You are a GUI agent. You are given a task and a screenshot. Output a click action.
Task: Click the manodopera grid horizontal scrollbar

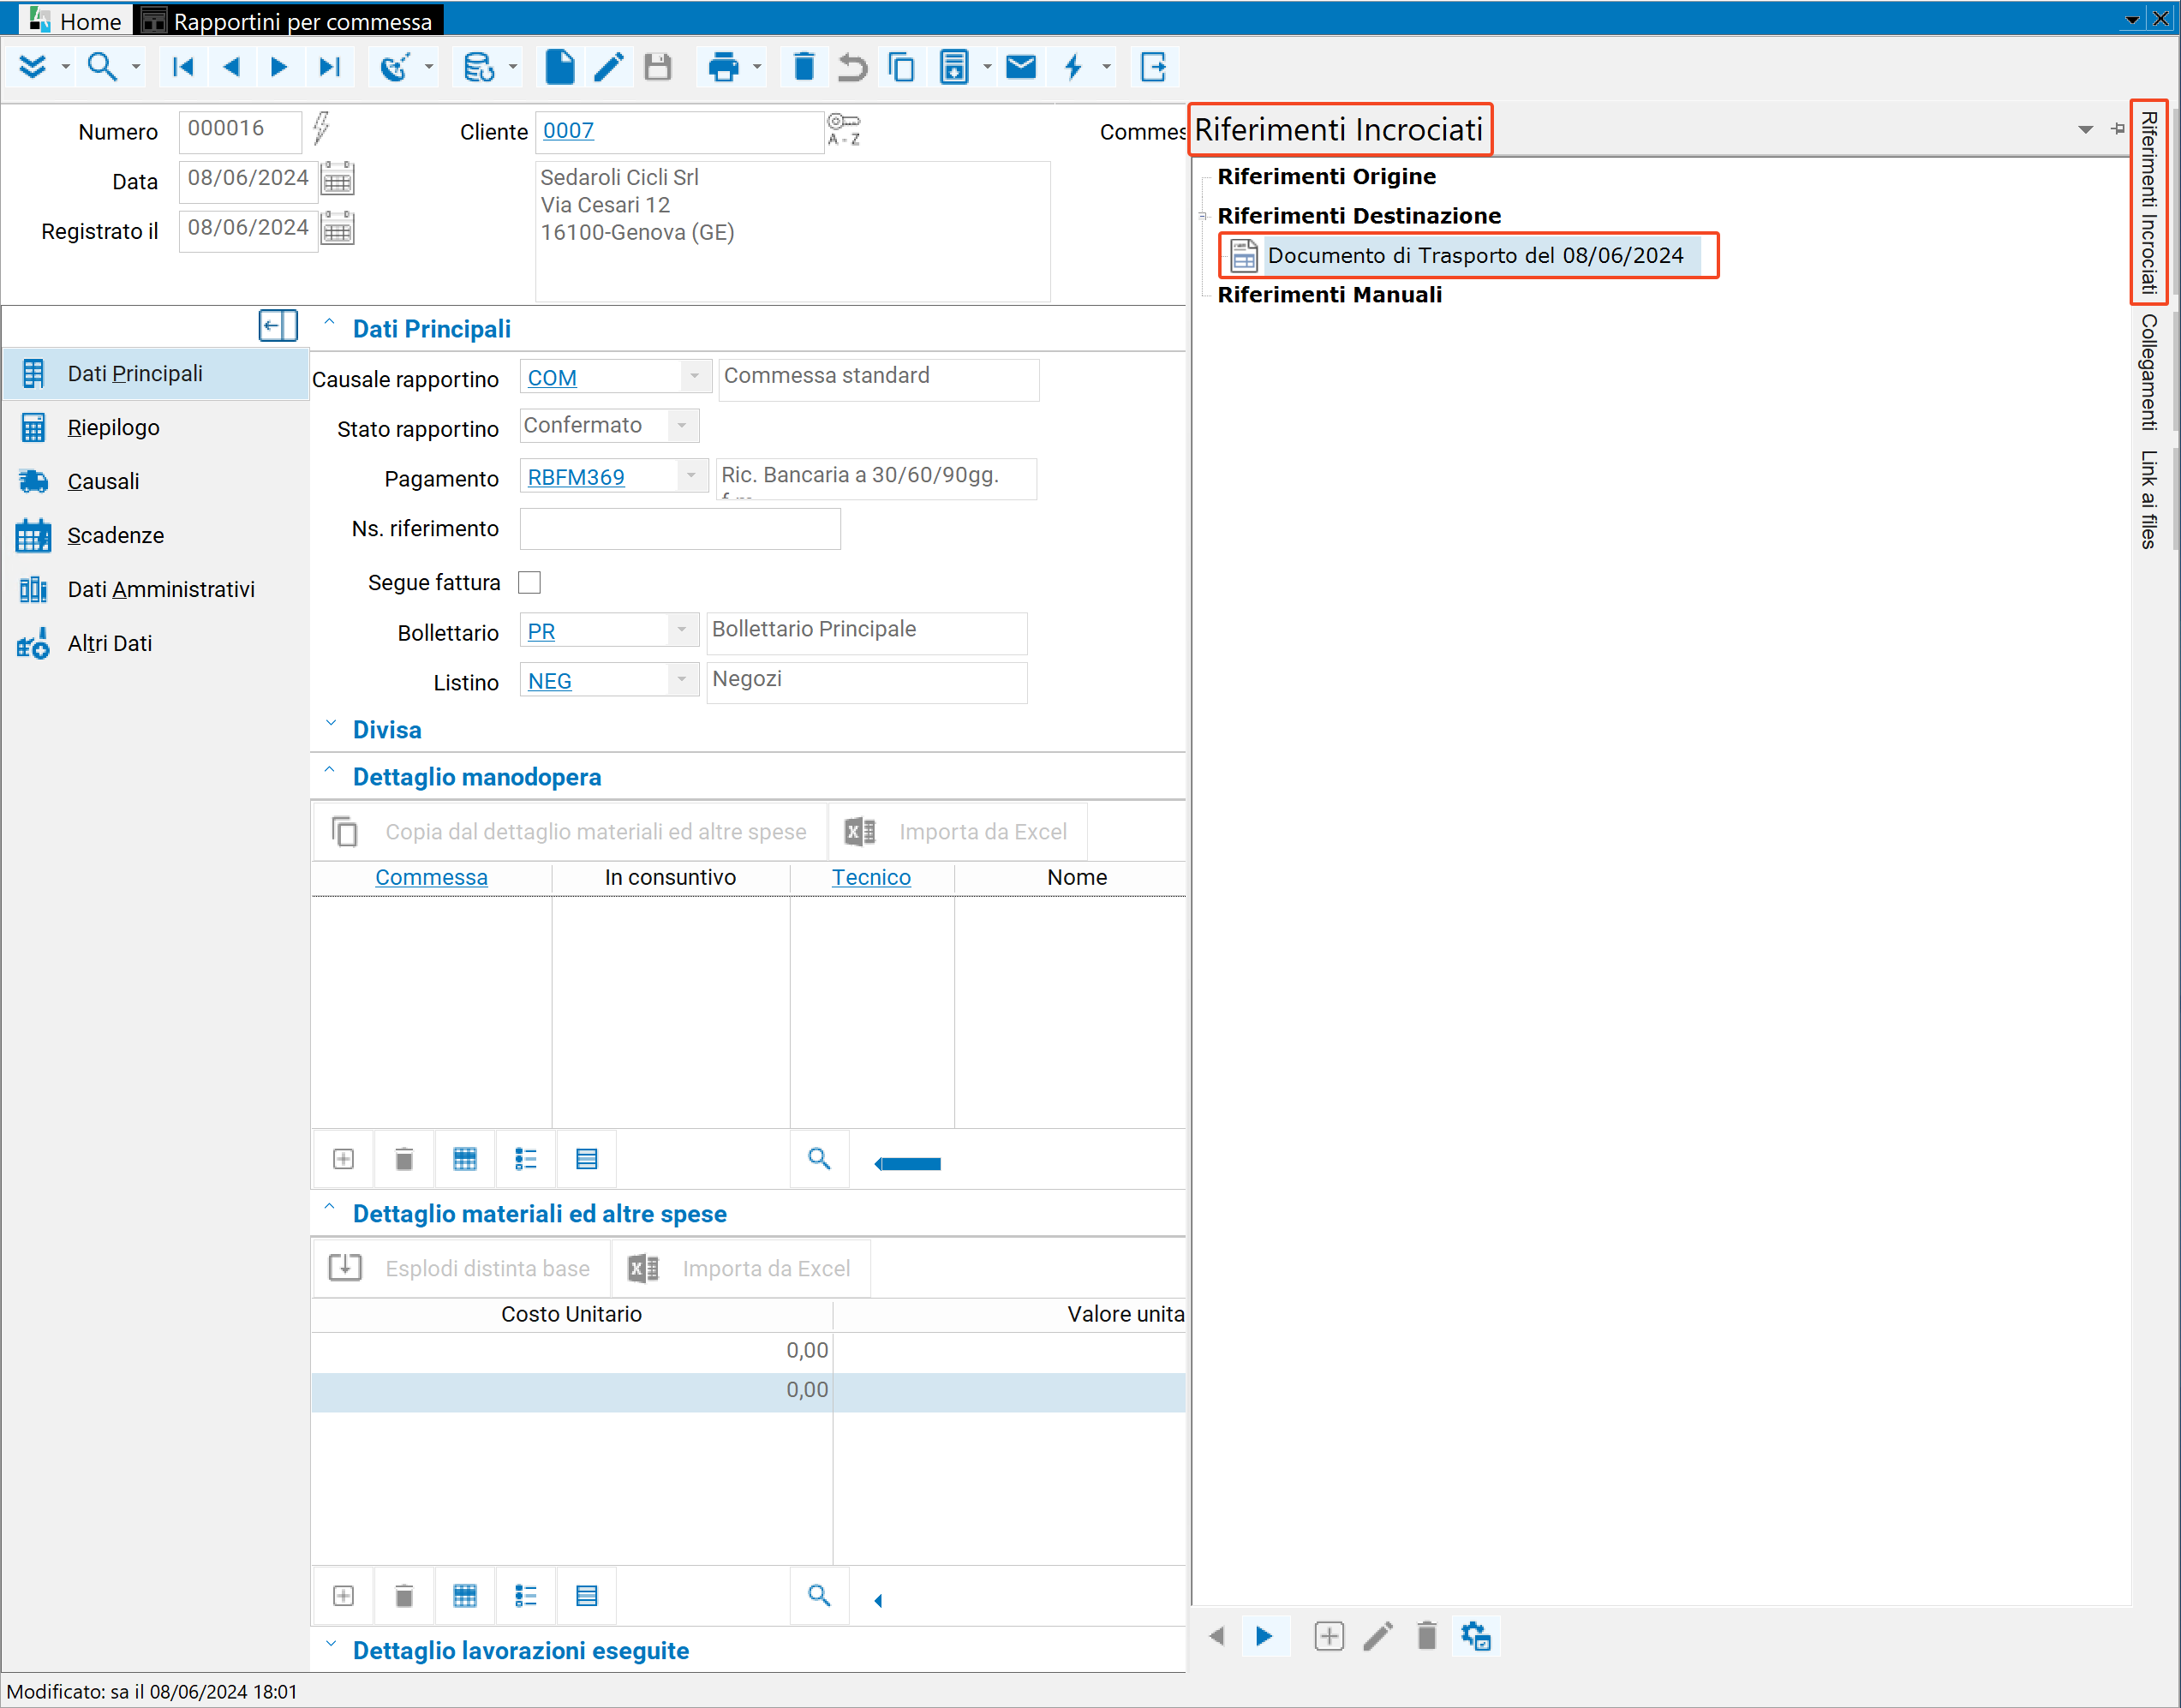tap(907, 1164)
